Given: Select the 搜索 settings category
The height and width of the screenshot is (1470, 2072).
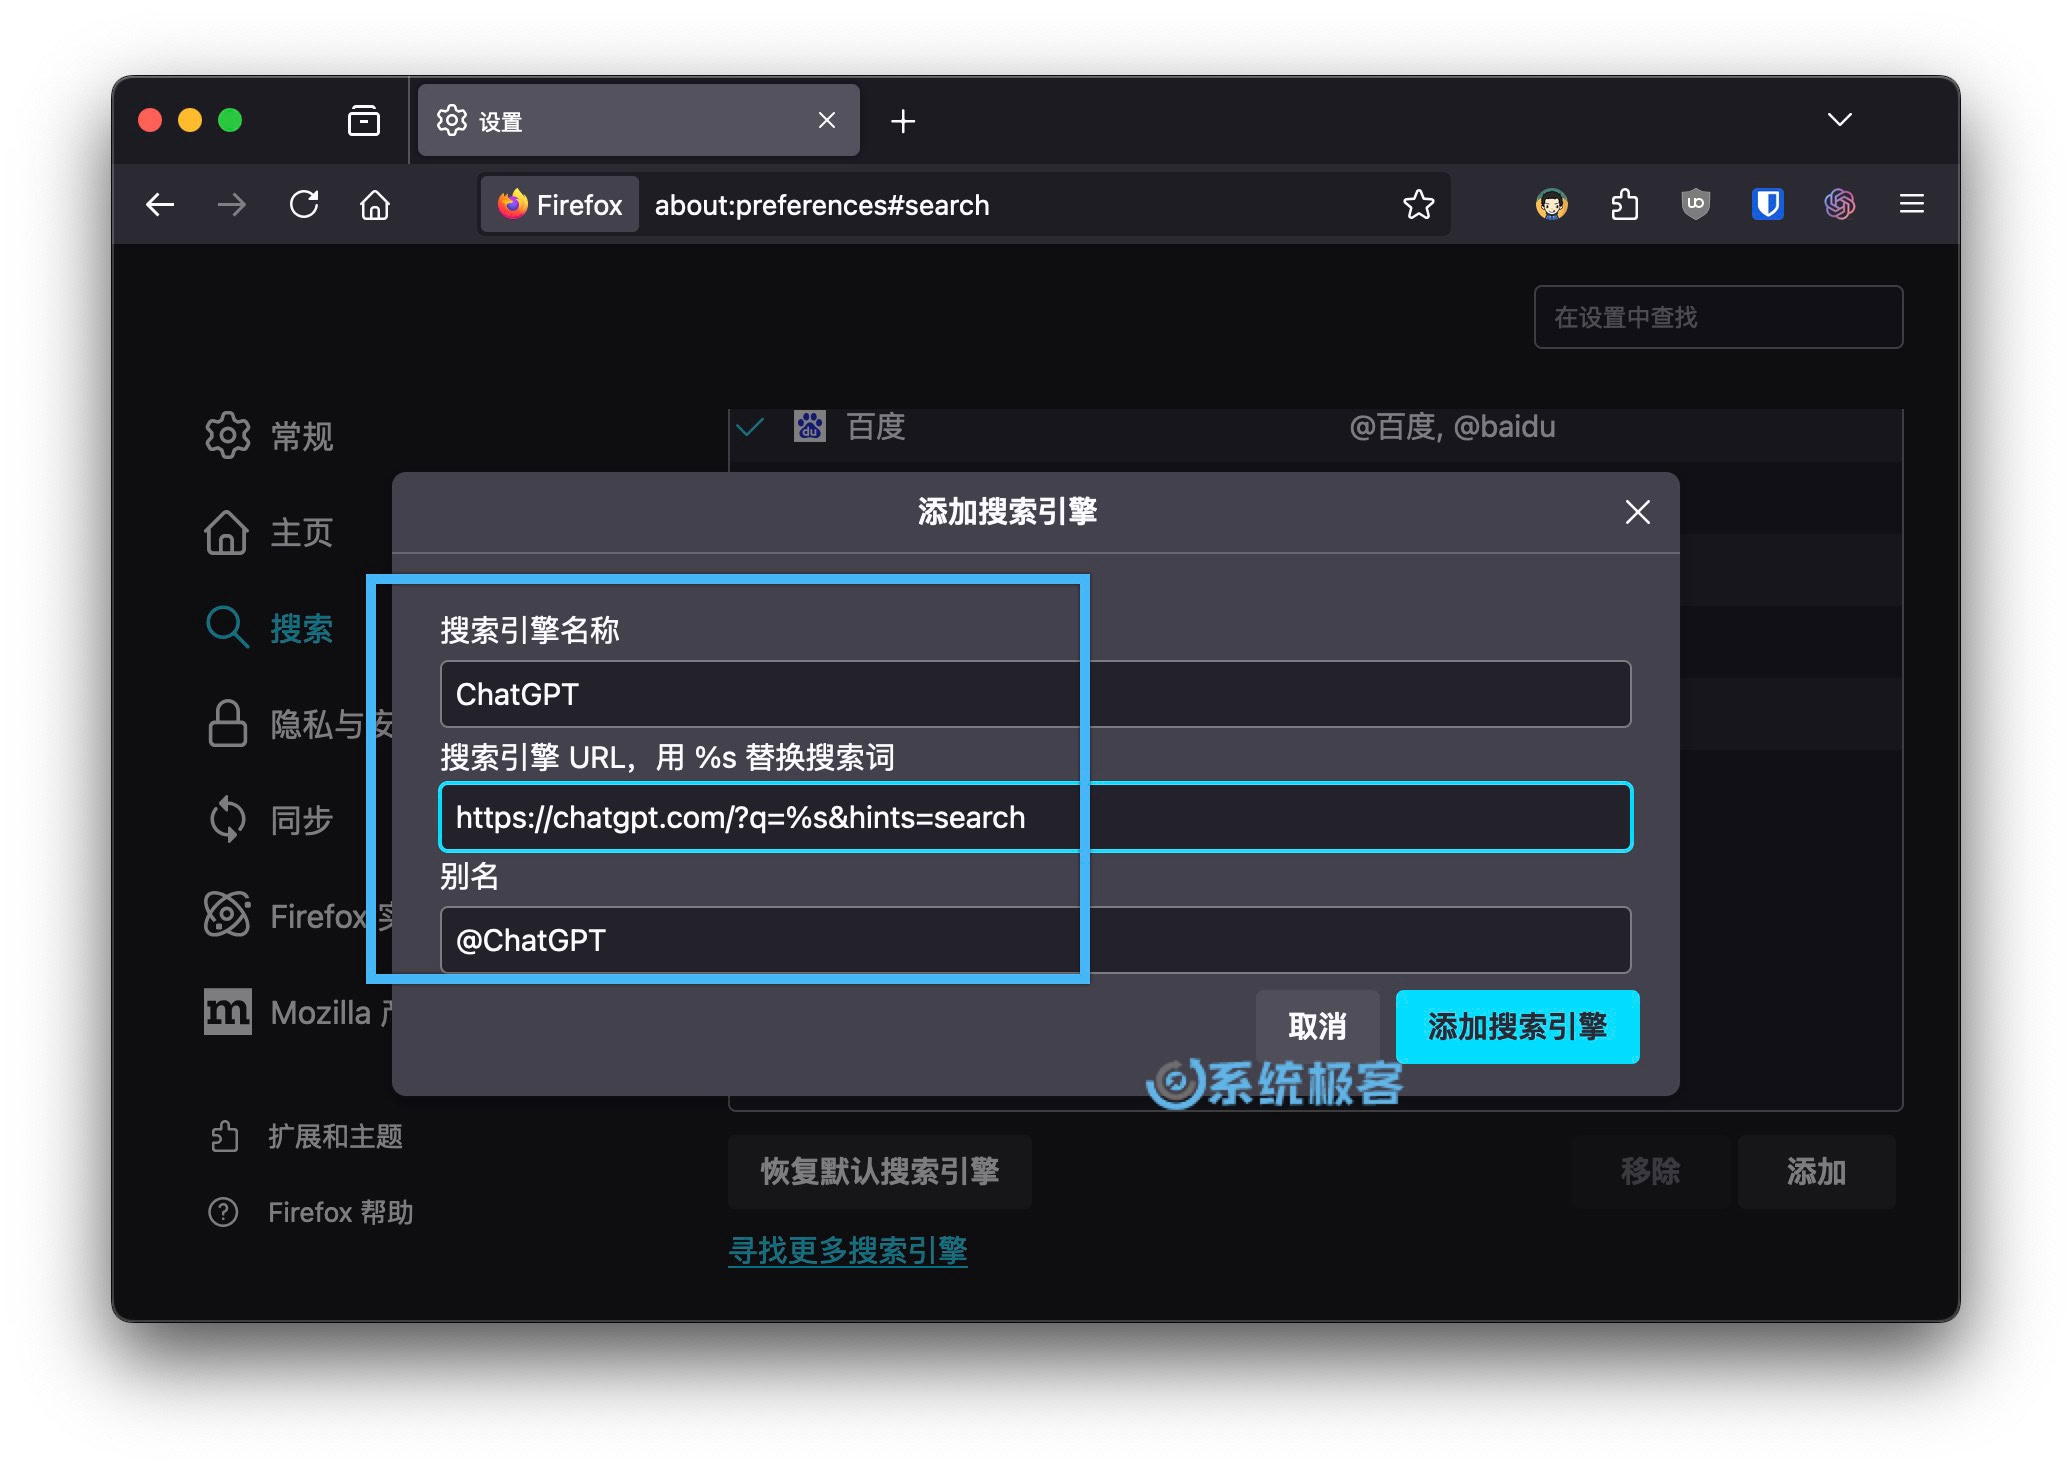Looking at the screenshot, I should click(270, 628).
